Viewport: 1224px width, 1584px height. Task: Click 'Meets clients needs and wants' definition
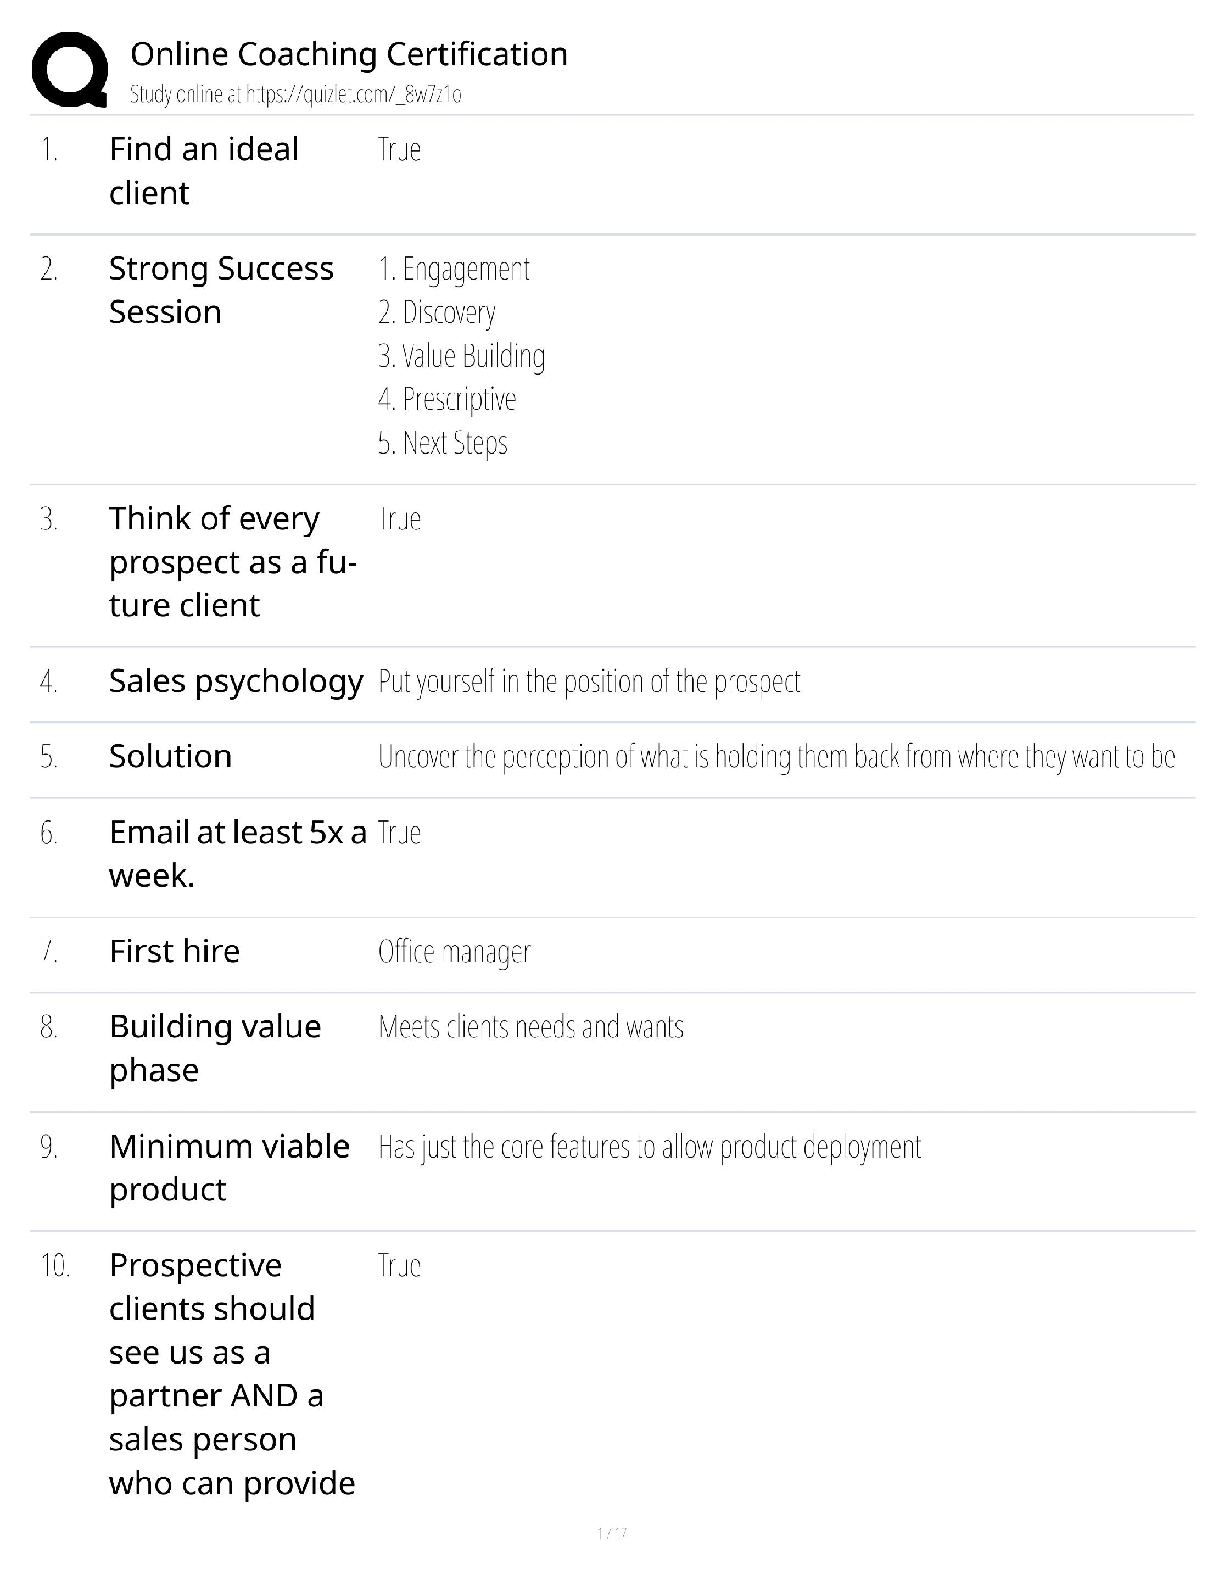[531, 1027]
